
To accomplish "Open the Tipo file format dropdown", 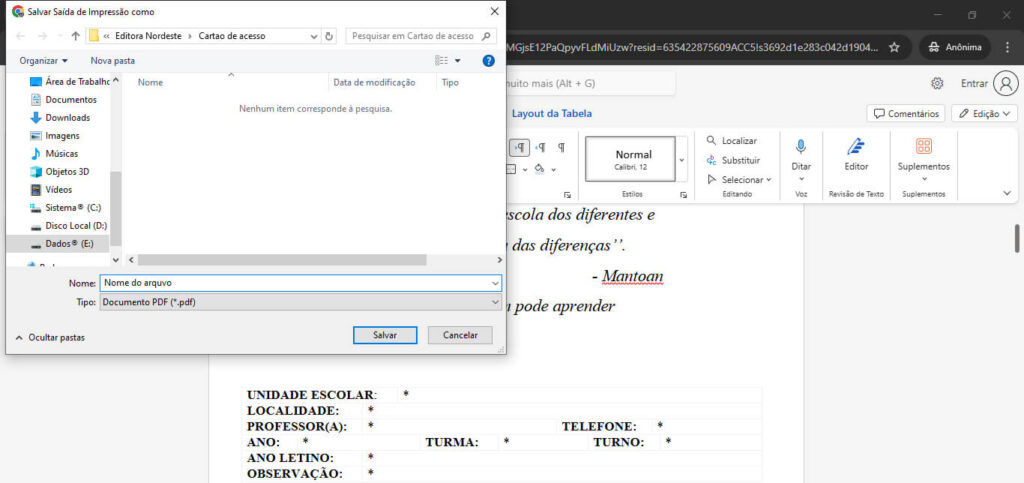I will [300, 302].
